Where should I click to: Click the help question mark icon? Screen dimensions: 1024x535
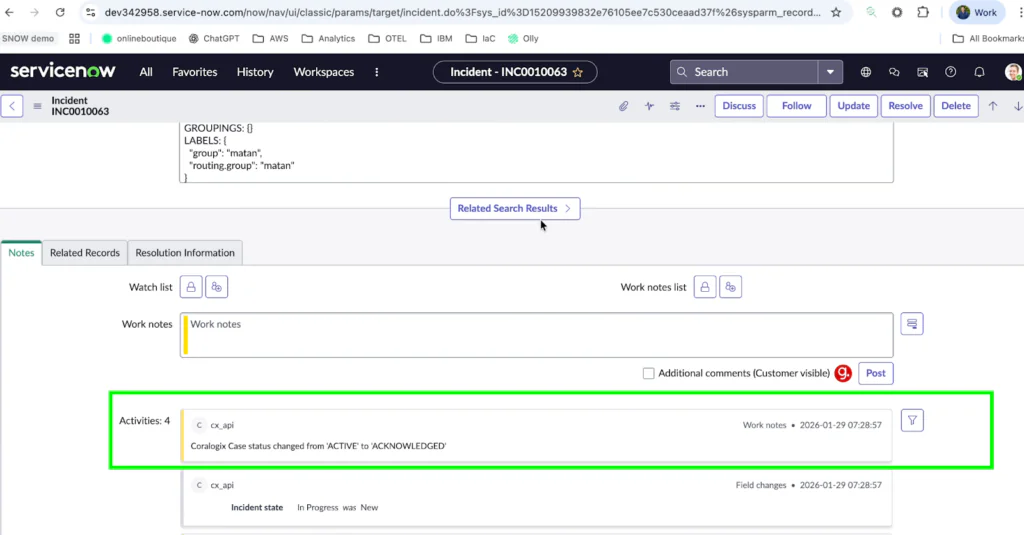click(x=951, y=72)
